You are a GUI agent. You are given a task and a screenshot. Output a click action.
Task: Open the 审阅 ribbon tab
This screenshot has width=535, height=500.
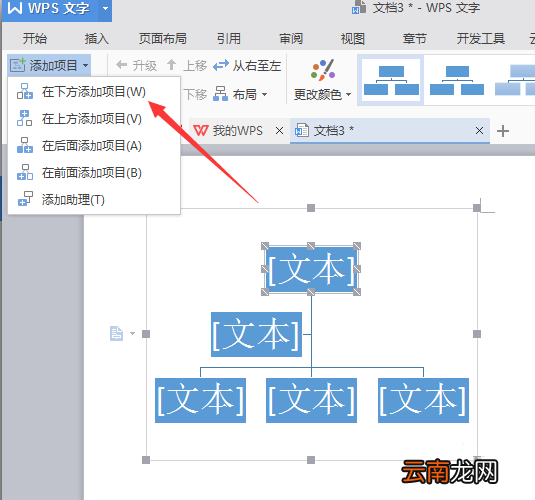pyautogui.click(x=291, y=38)
